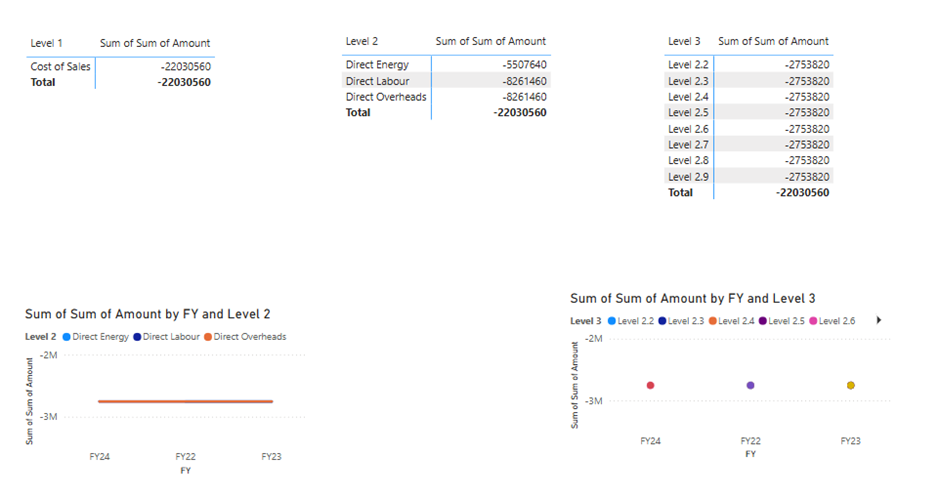The image size is (940, 499).
Task: Click Cost of Sales amount -22030560
Action: (x=186, y=67)
